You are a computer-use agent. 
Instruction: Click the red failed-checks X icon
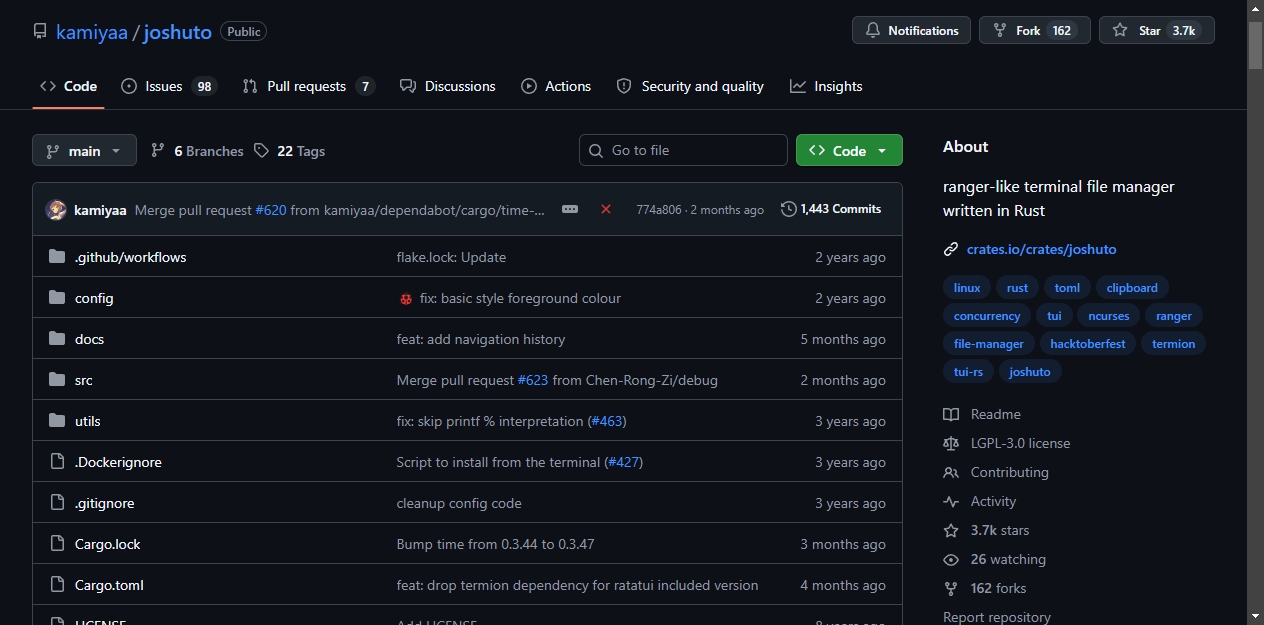(x=606, y=209)
